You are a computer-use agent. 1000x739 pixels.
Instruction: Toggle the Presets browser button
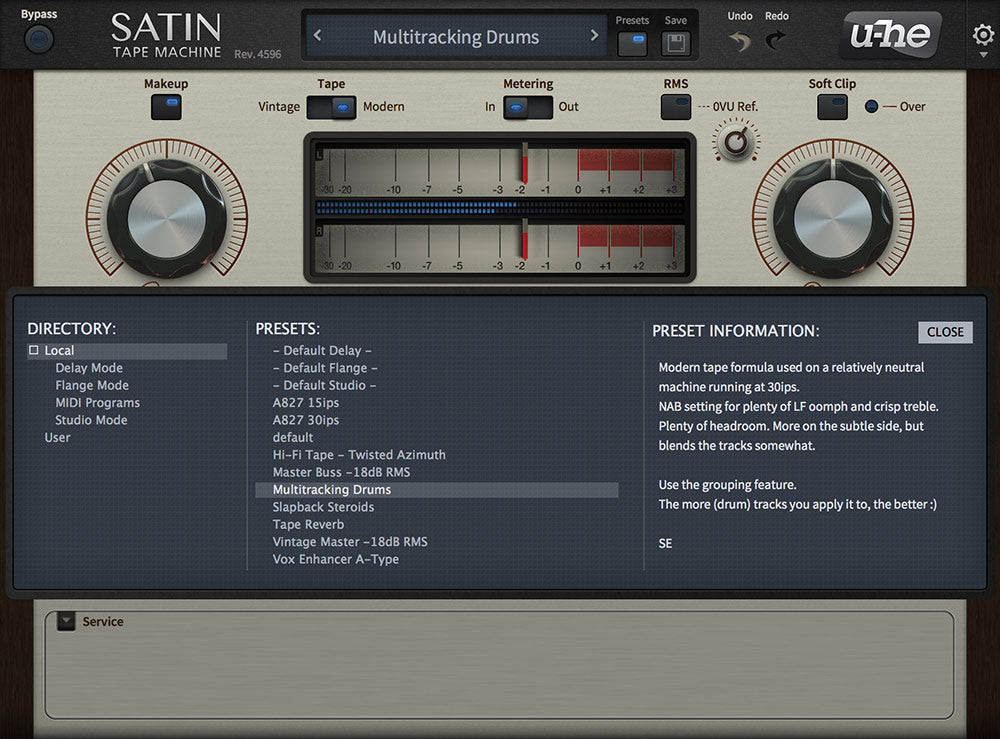click(632, 44)
